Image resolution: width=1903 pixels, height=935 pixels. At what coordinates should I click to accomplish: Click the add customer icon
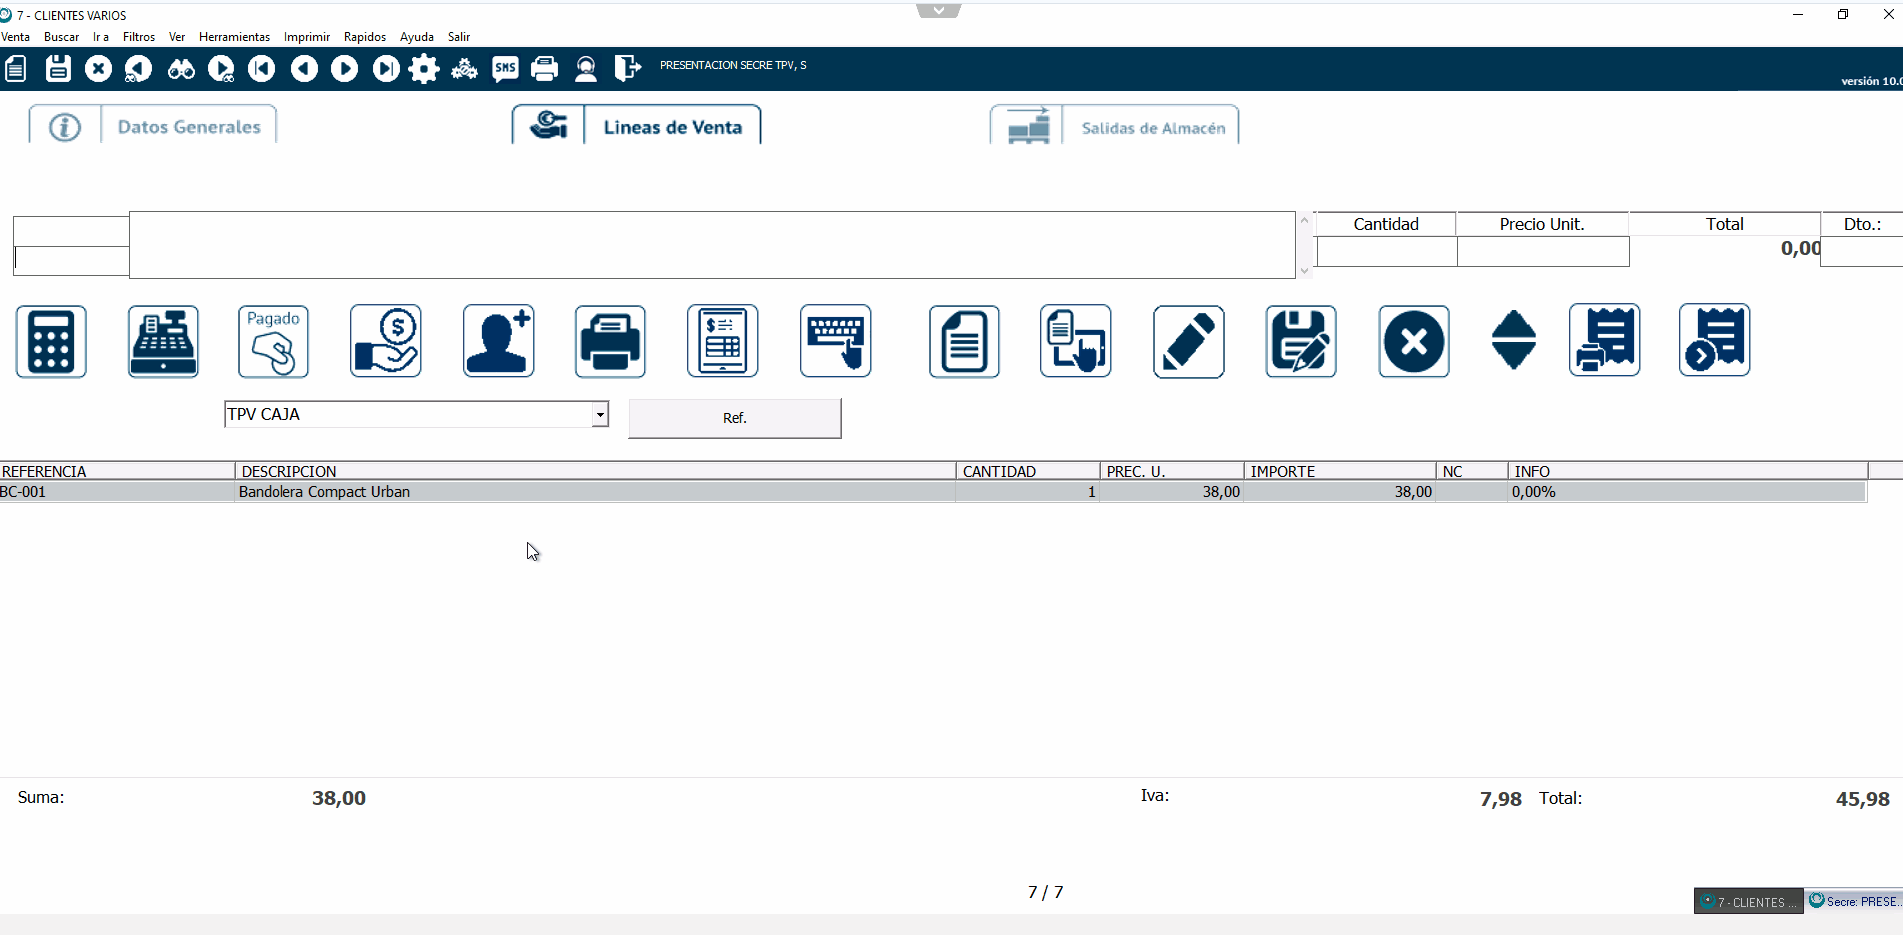(x=498, y=342)
